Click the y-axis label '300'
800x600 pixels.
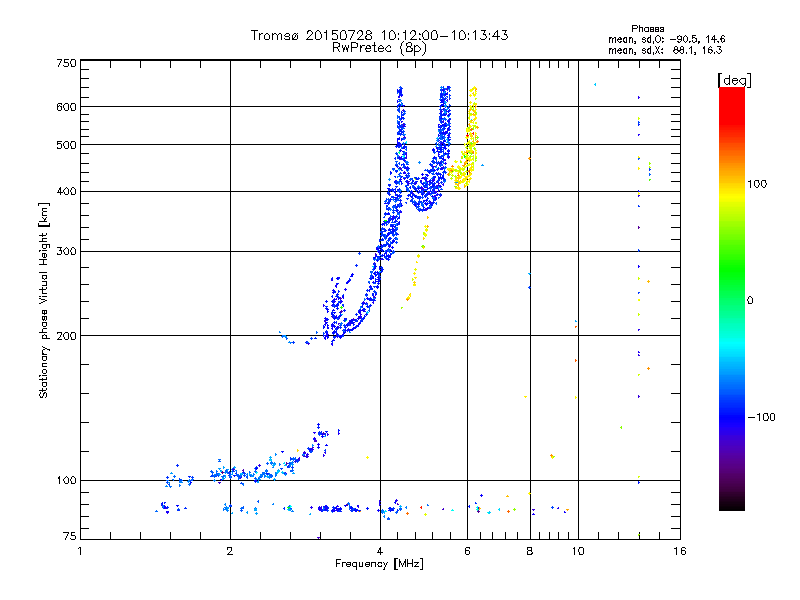tap(66, 252)
